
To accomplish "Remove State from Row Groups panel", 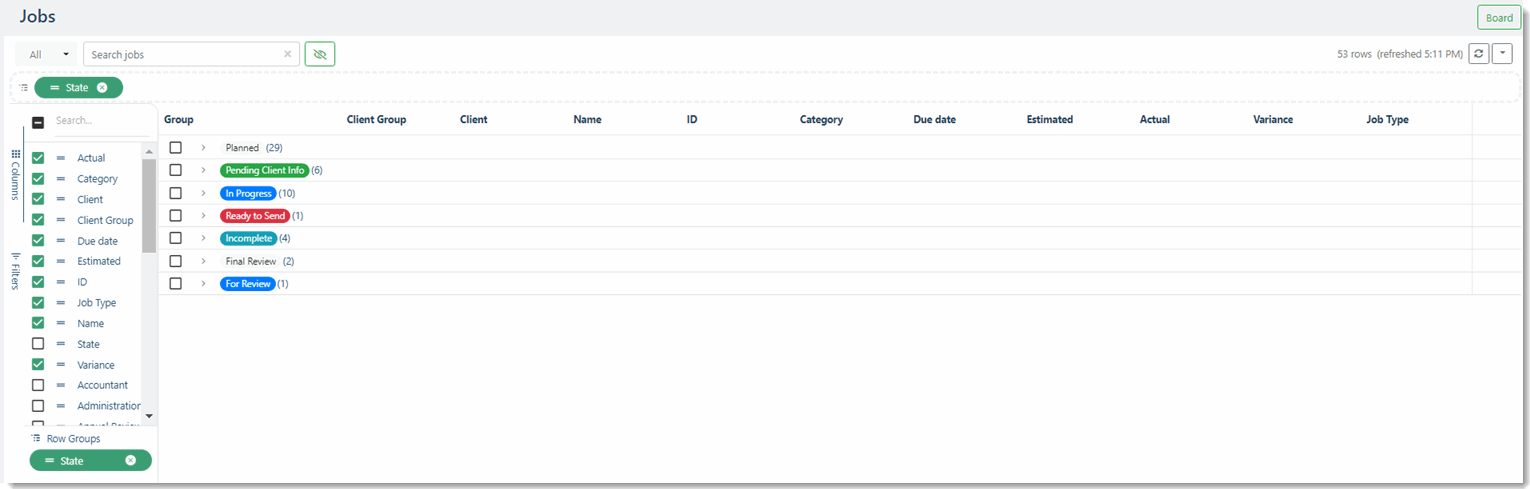I will pos(130,460).
